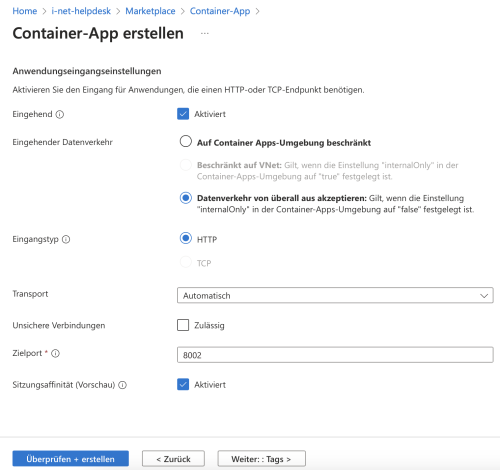
Task: Toggle Sitzungsaffinität Aktiviert checkbox
Action: pyautogui.click(x=183, y=384)
